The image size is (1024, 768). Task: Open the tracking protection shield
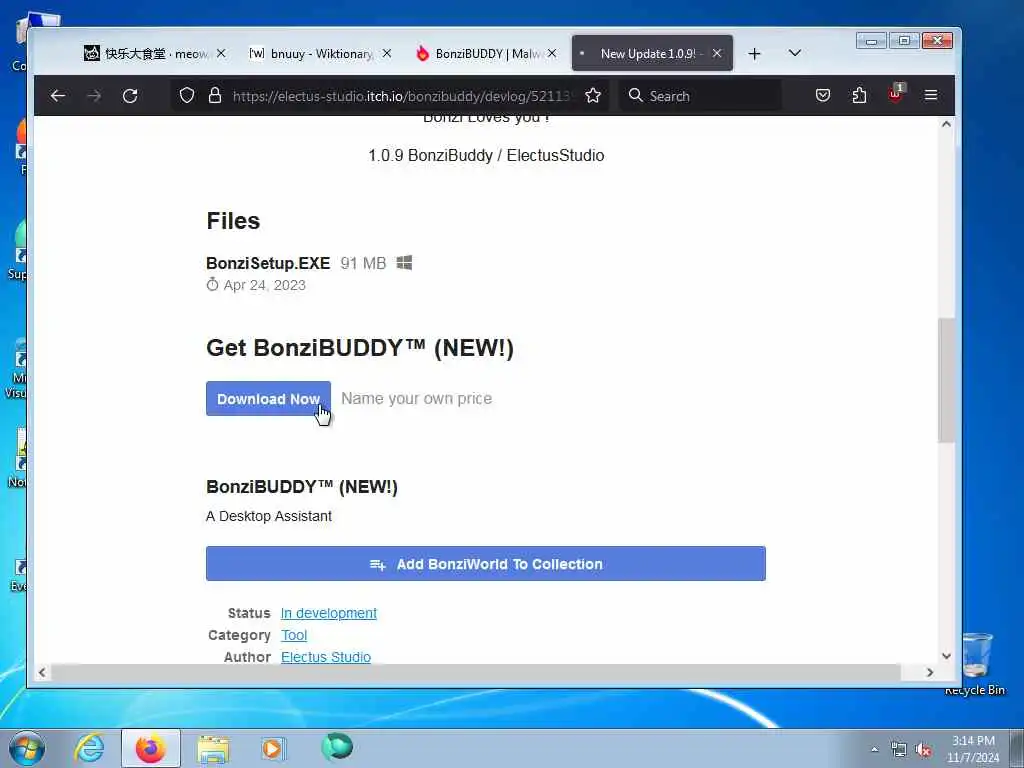(187, 96)
